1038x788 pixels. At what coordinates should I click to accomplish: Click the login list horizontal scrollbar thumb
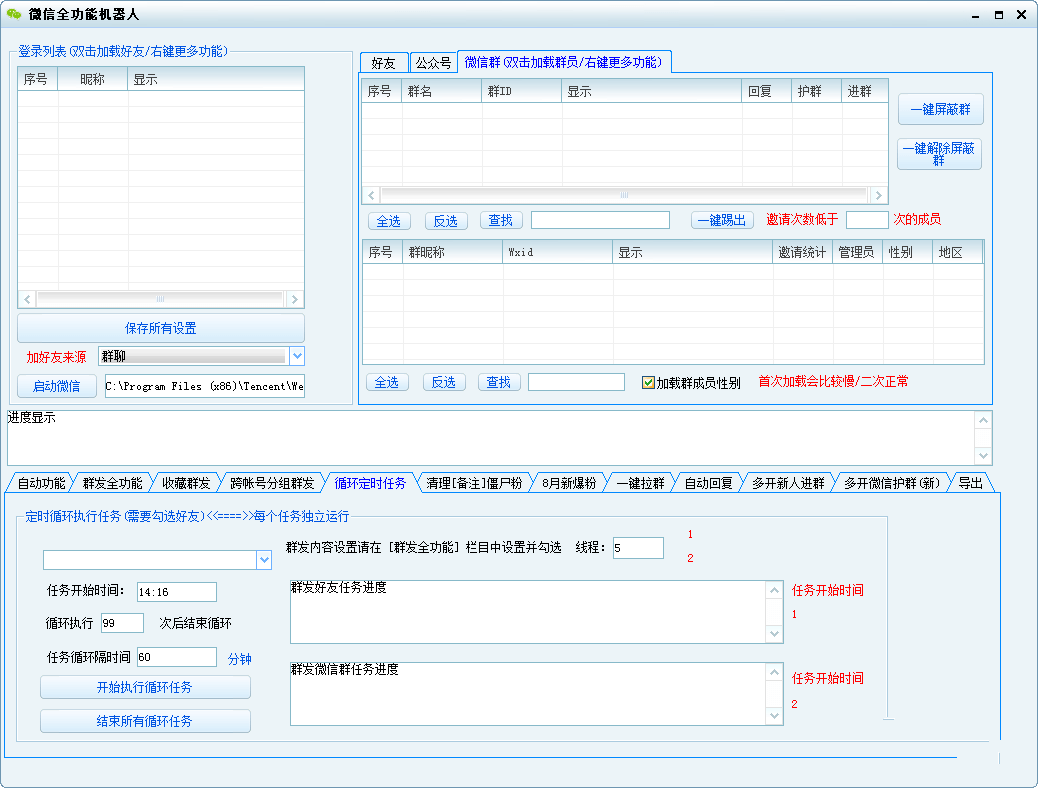tap(160, 299)
